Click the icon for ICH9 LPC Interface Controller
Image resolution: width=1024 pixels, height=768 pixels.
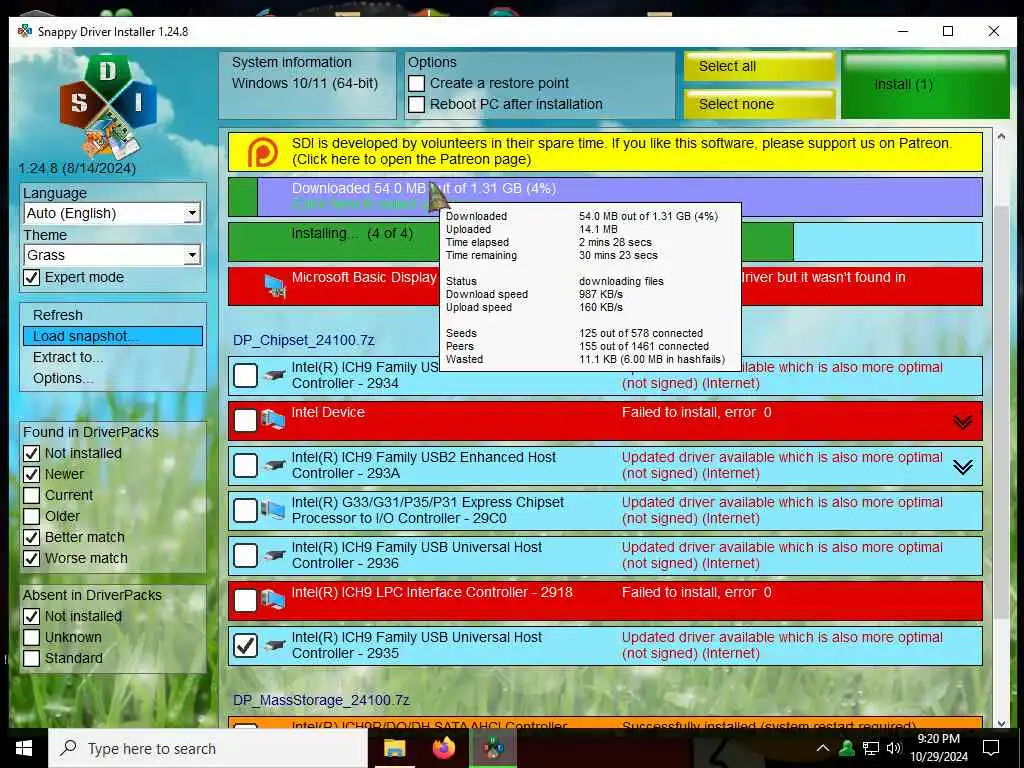273,600
